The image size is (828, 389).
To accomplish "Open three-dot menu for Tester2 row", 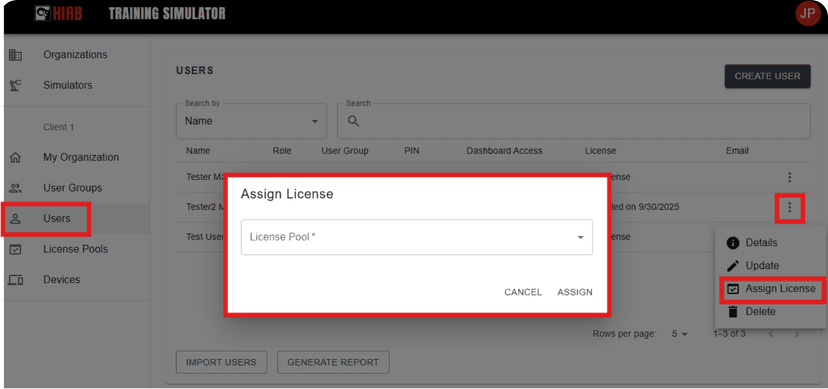I will pyautogui.click(x=789, y=207).
